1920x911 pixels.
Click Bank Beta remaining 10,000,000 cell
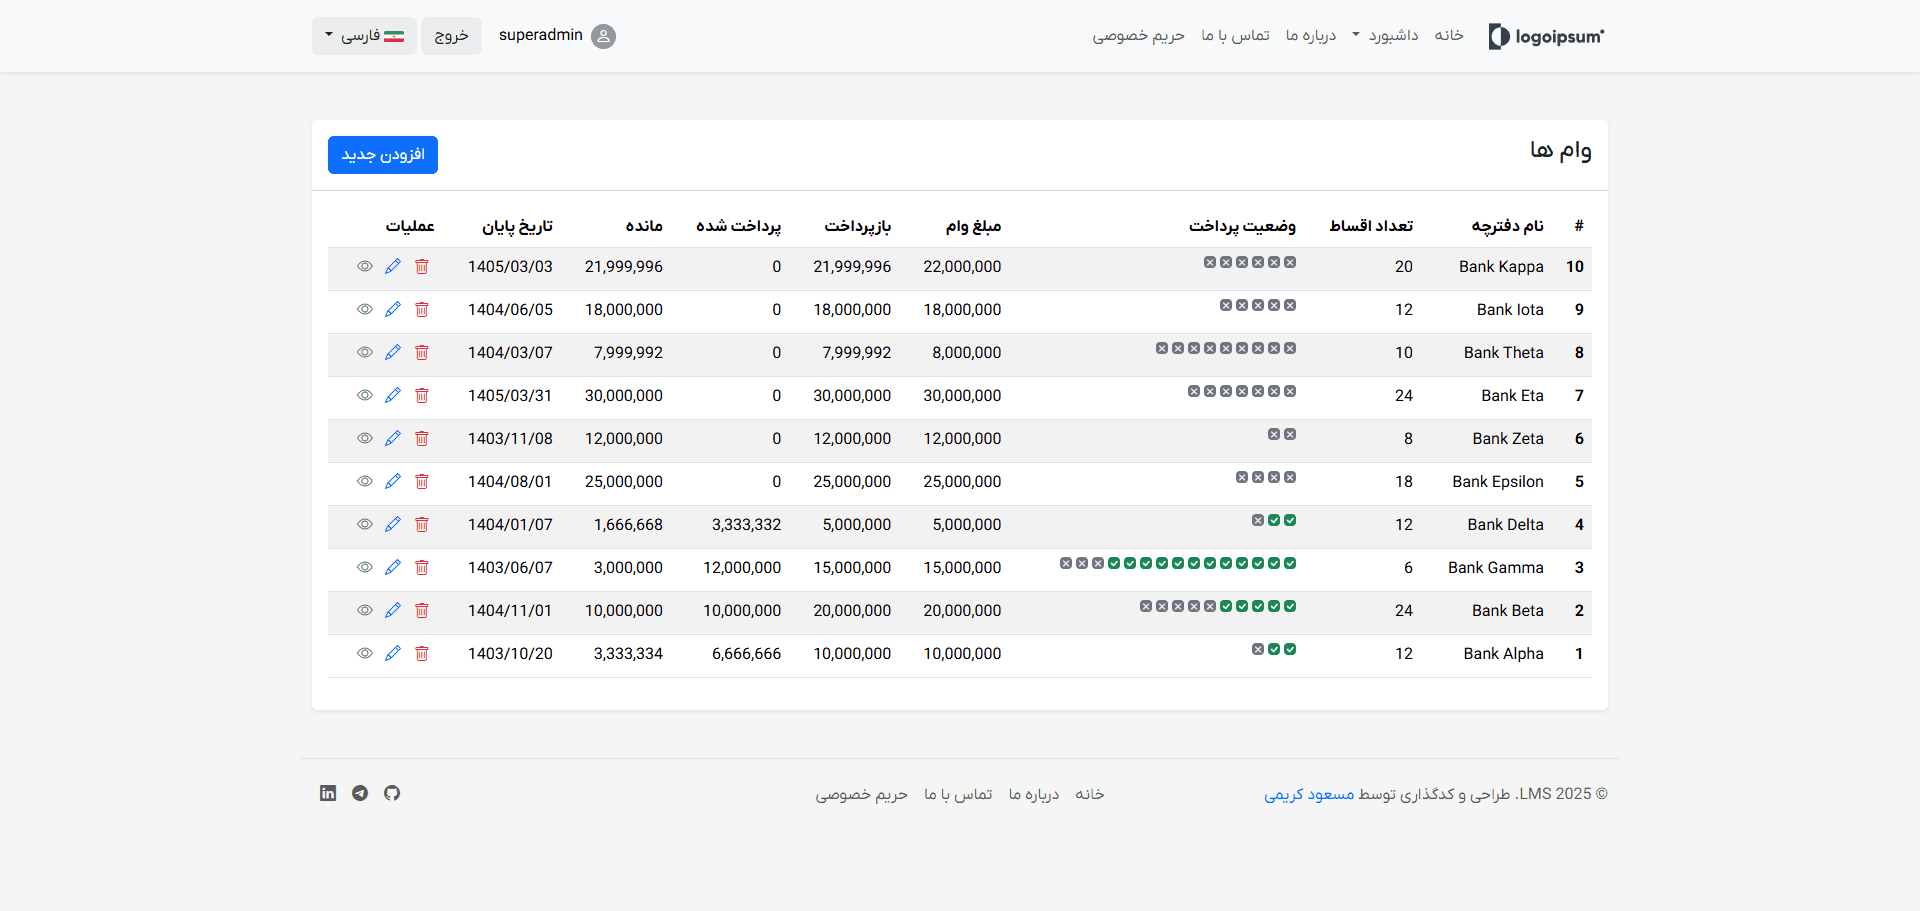[x=624, y=610]
